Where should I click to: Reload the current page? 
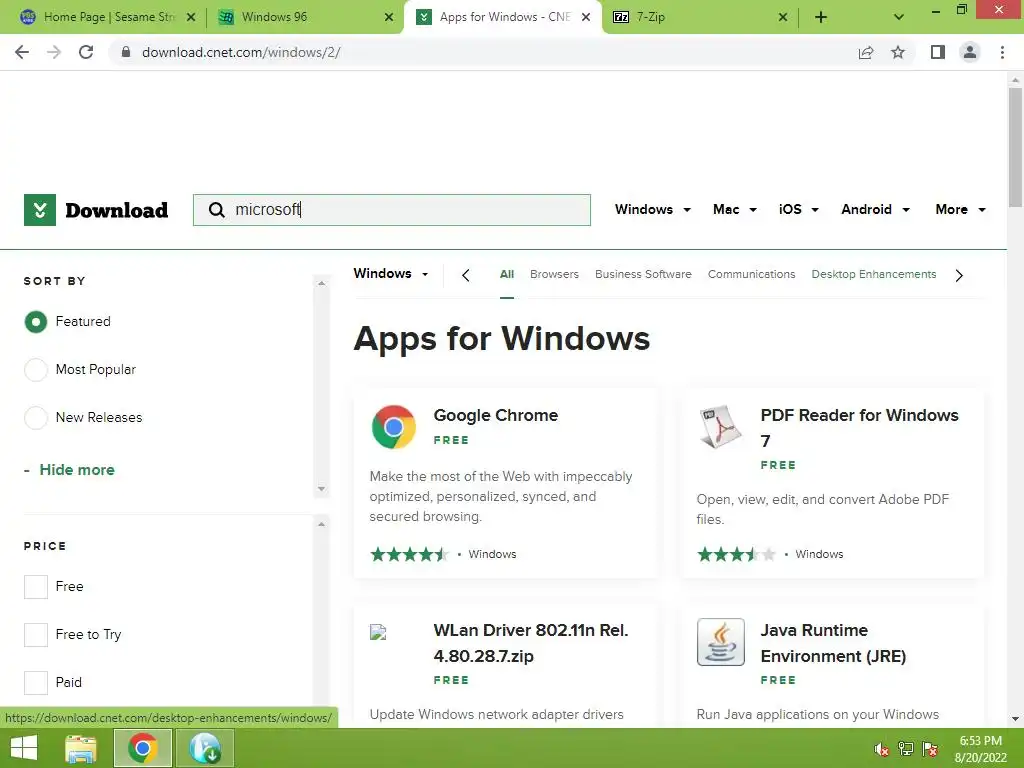[86, 52]
